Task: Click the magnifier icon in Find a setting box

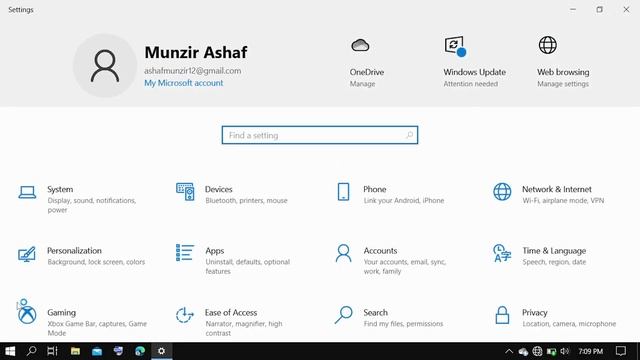Action: tap(409, 135)
